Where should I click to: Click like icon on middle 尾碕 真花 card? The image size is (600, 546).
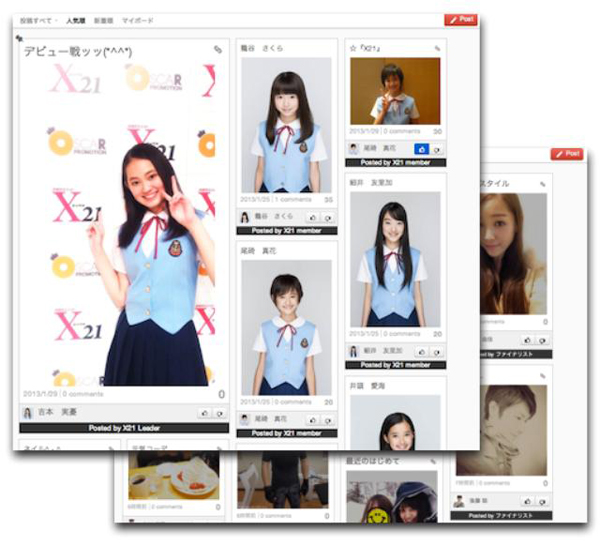coord(312,419)
